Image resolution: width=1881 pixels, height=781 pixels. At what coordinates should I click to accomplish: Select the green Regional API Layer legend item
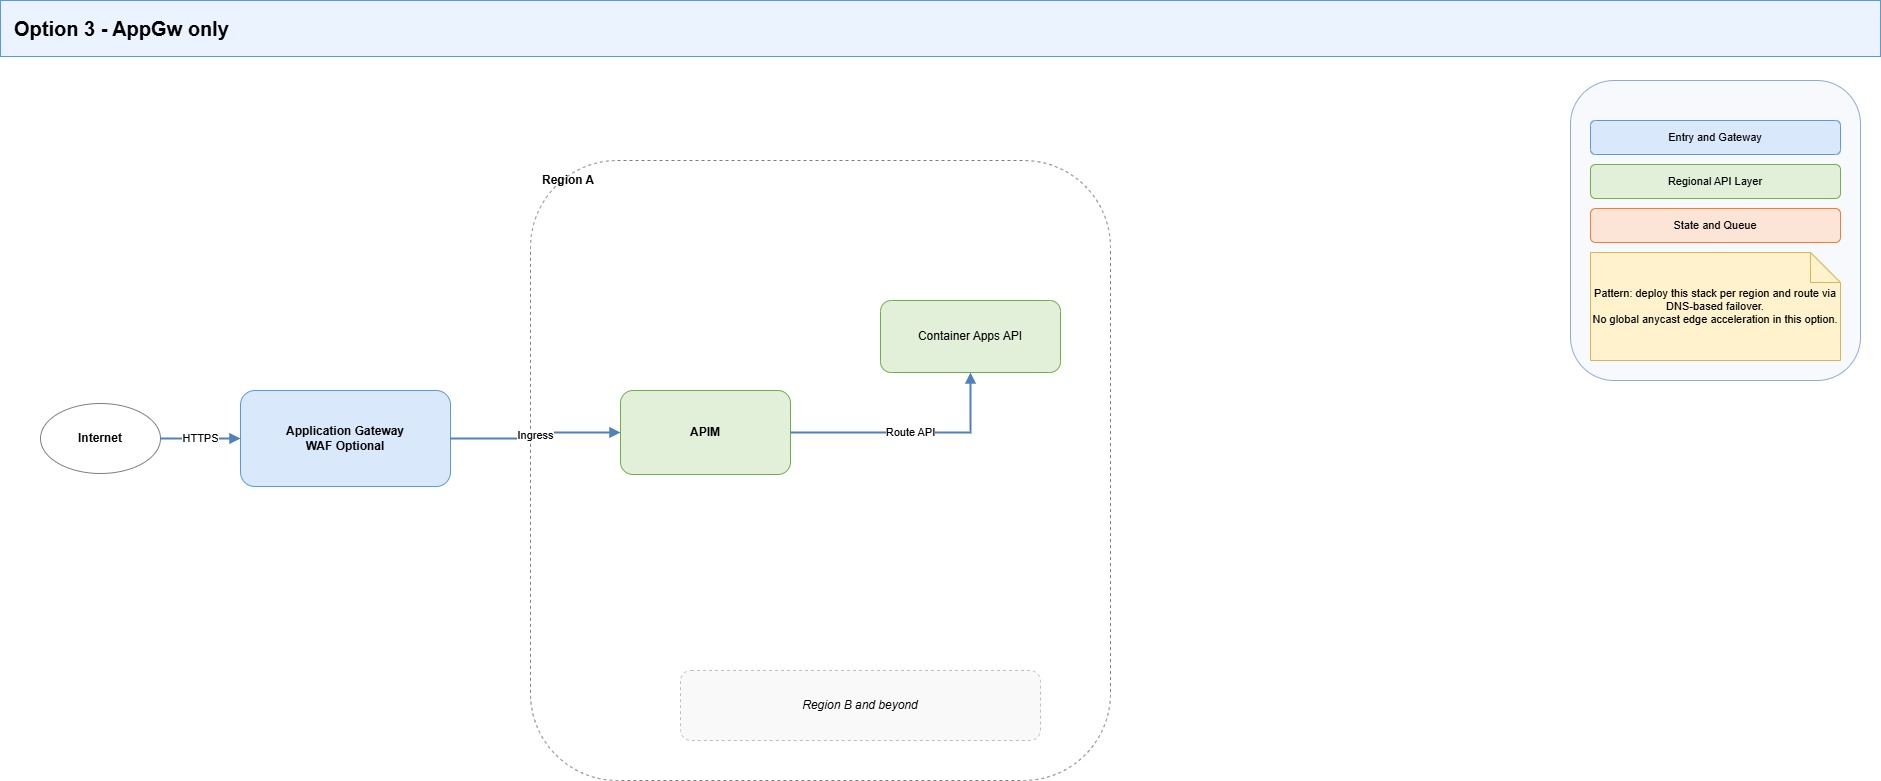click(1715, 182)
